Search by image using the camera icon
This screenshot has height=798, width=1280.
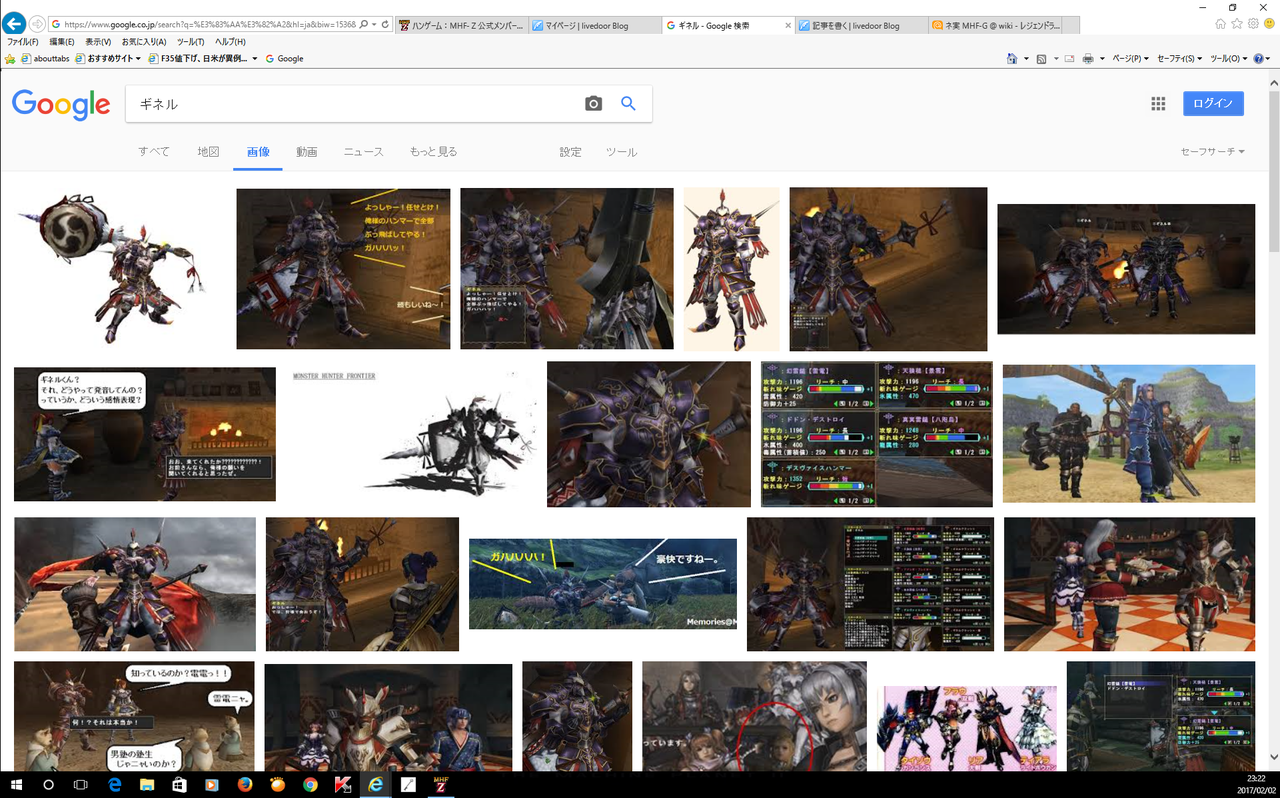point(593,103)
